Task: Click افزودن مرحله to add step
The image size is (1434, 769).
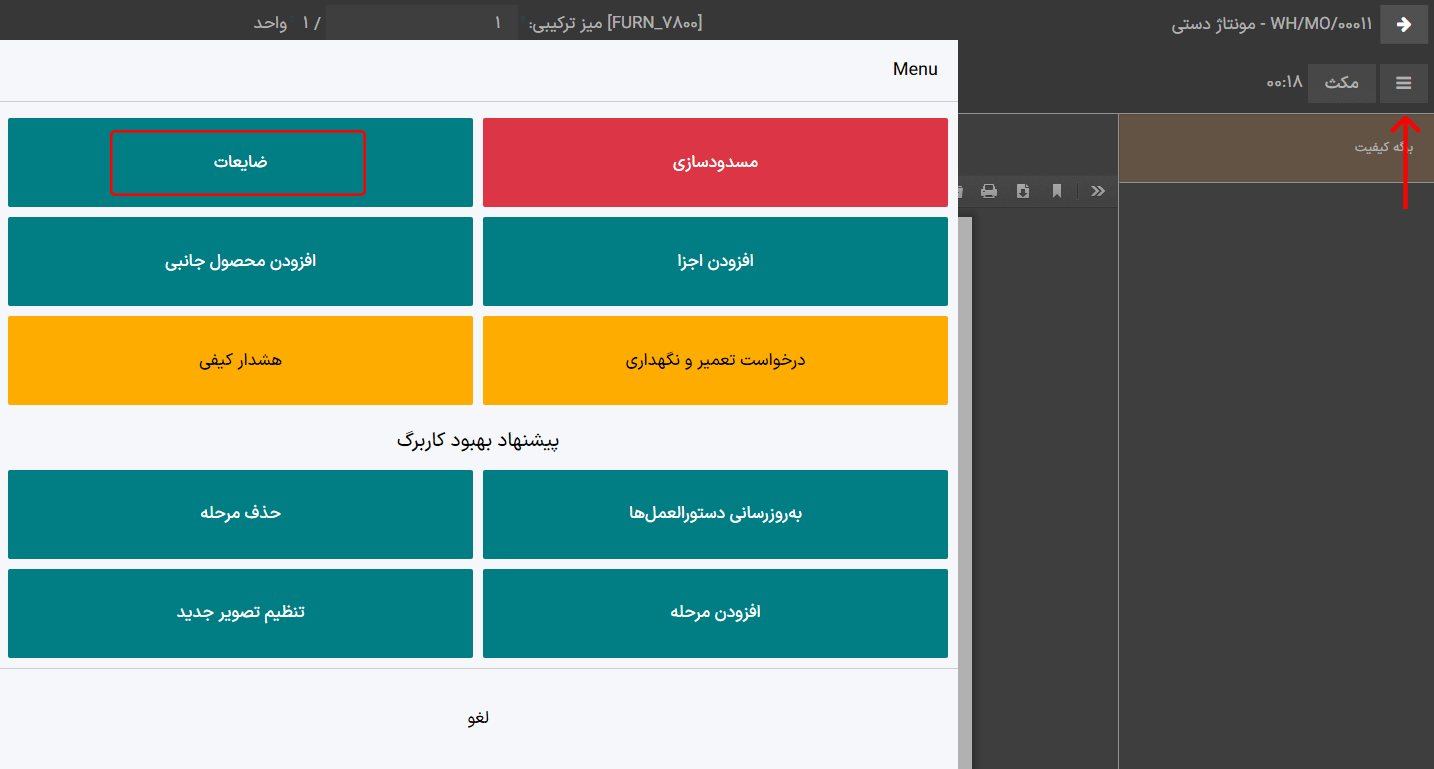Action: (x=715, y=613)
